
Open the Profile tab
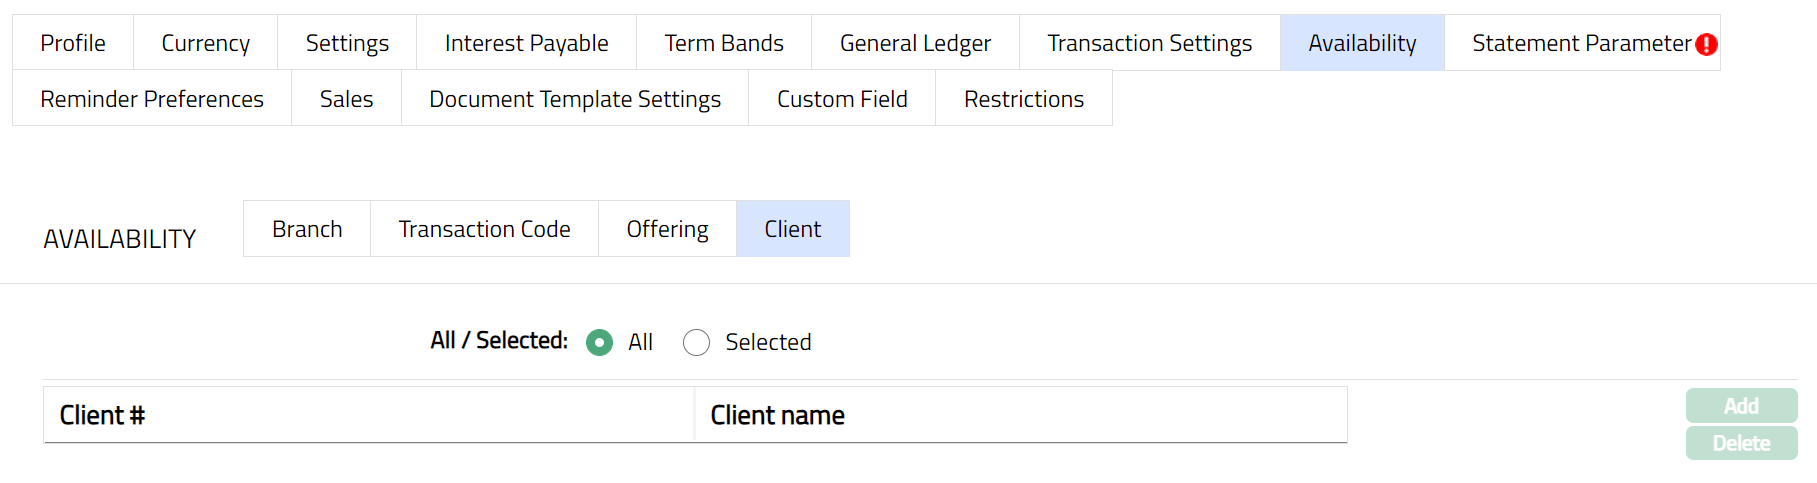click(73, 43)
